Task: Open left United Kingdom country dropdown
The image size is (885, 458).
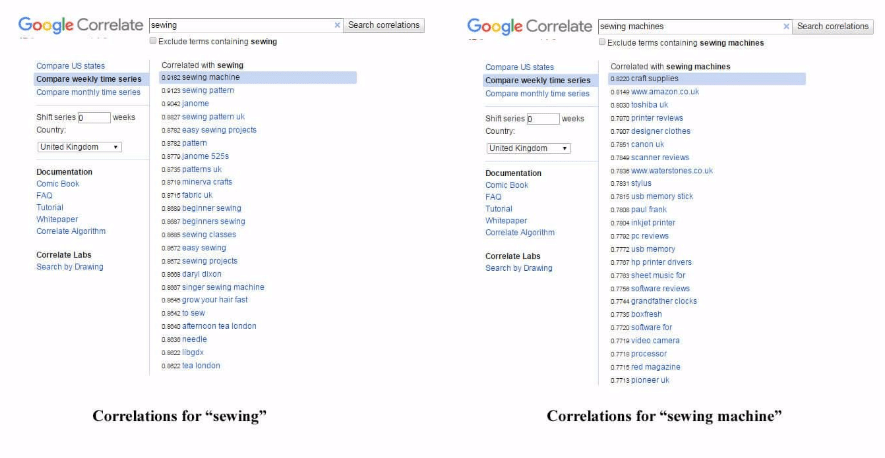Action: click(x=79, y=147)
